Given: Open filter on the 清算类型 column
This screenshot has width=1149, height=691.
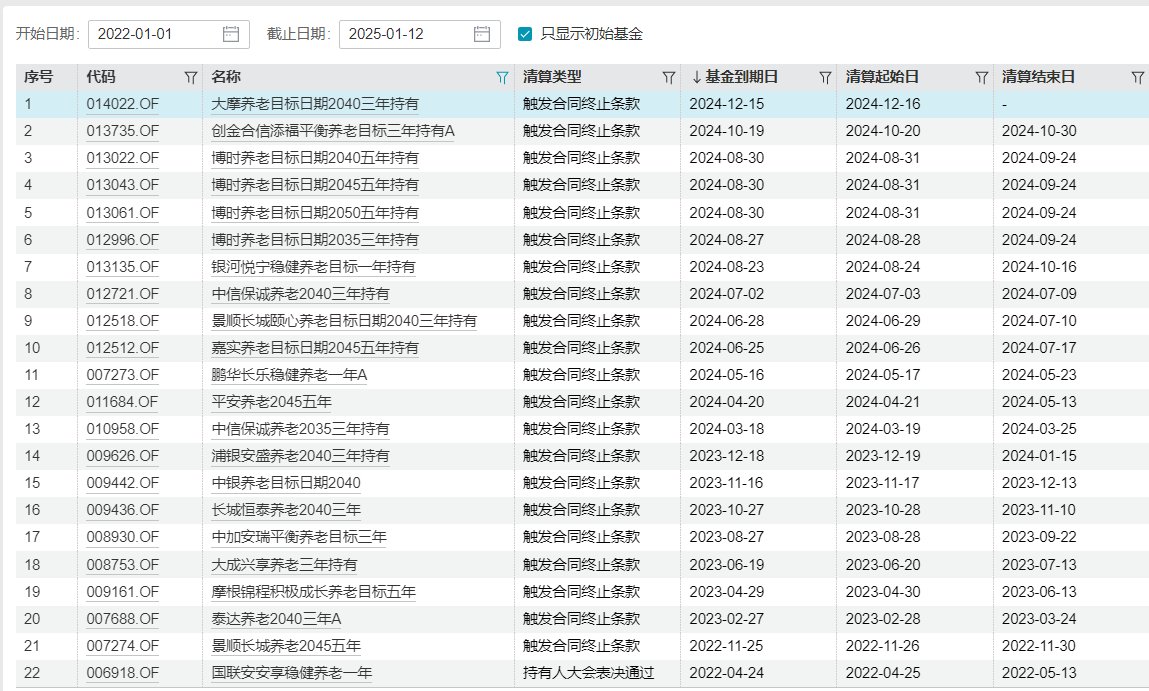Looking at the screenshot, I should [668, 77].
